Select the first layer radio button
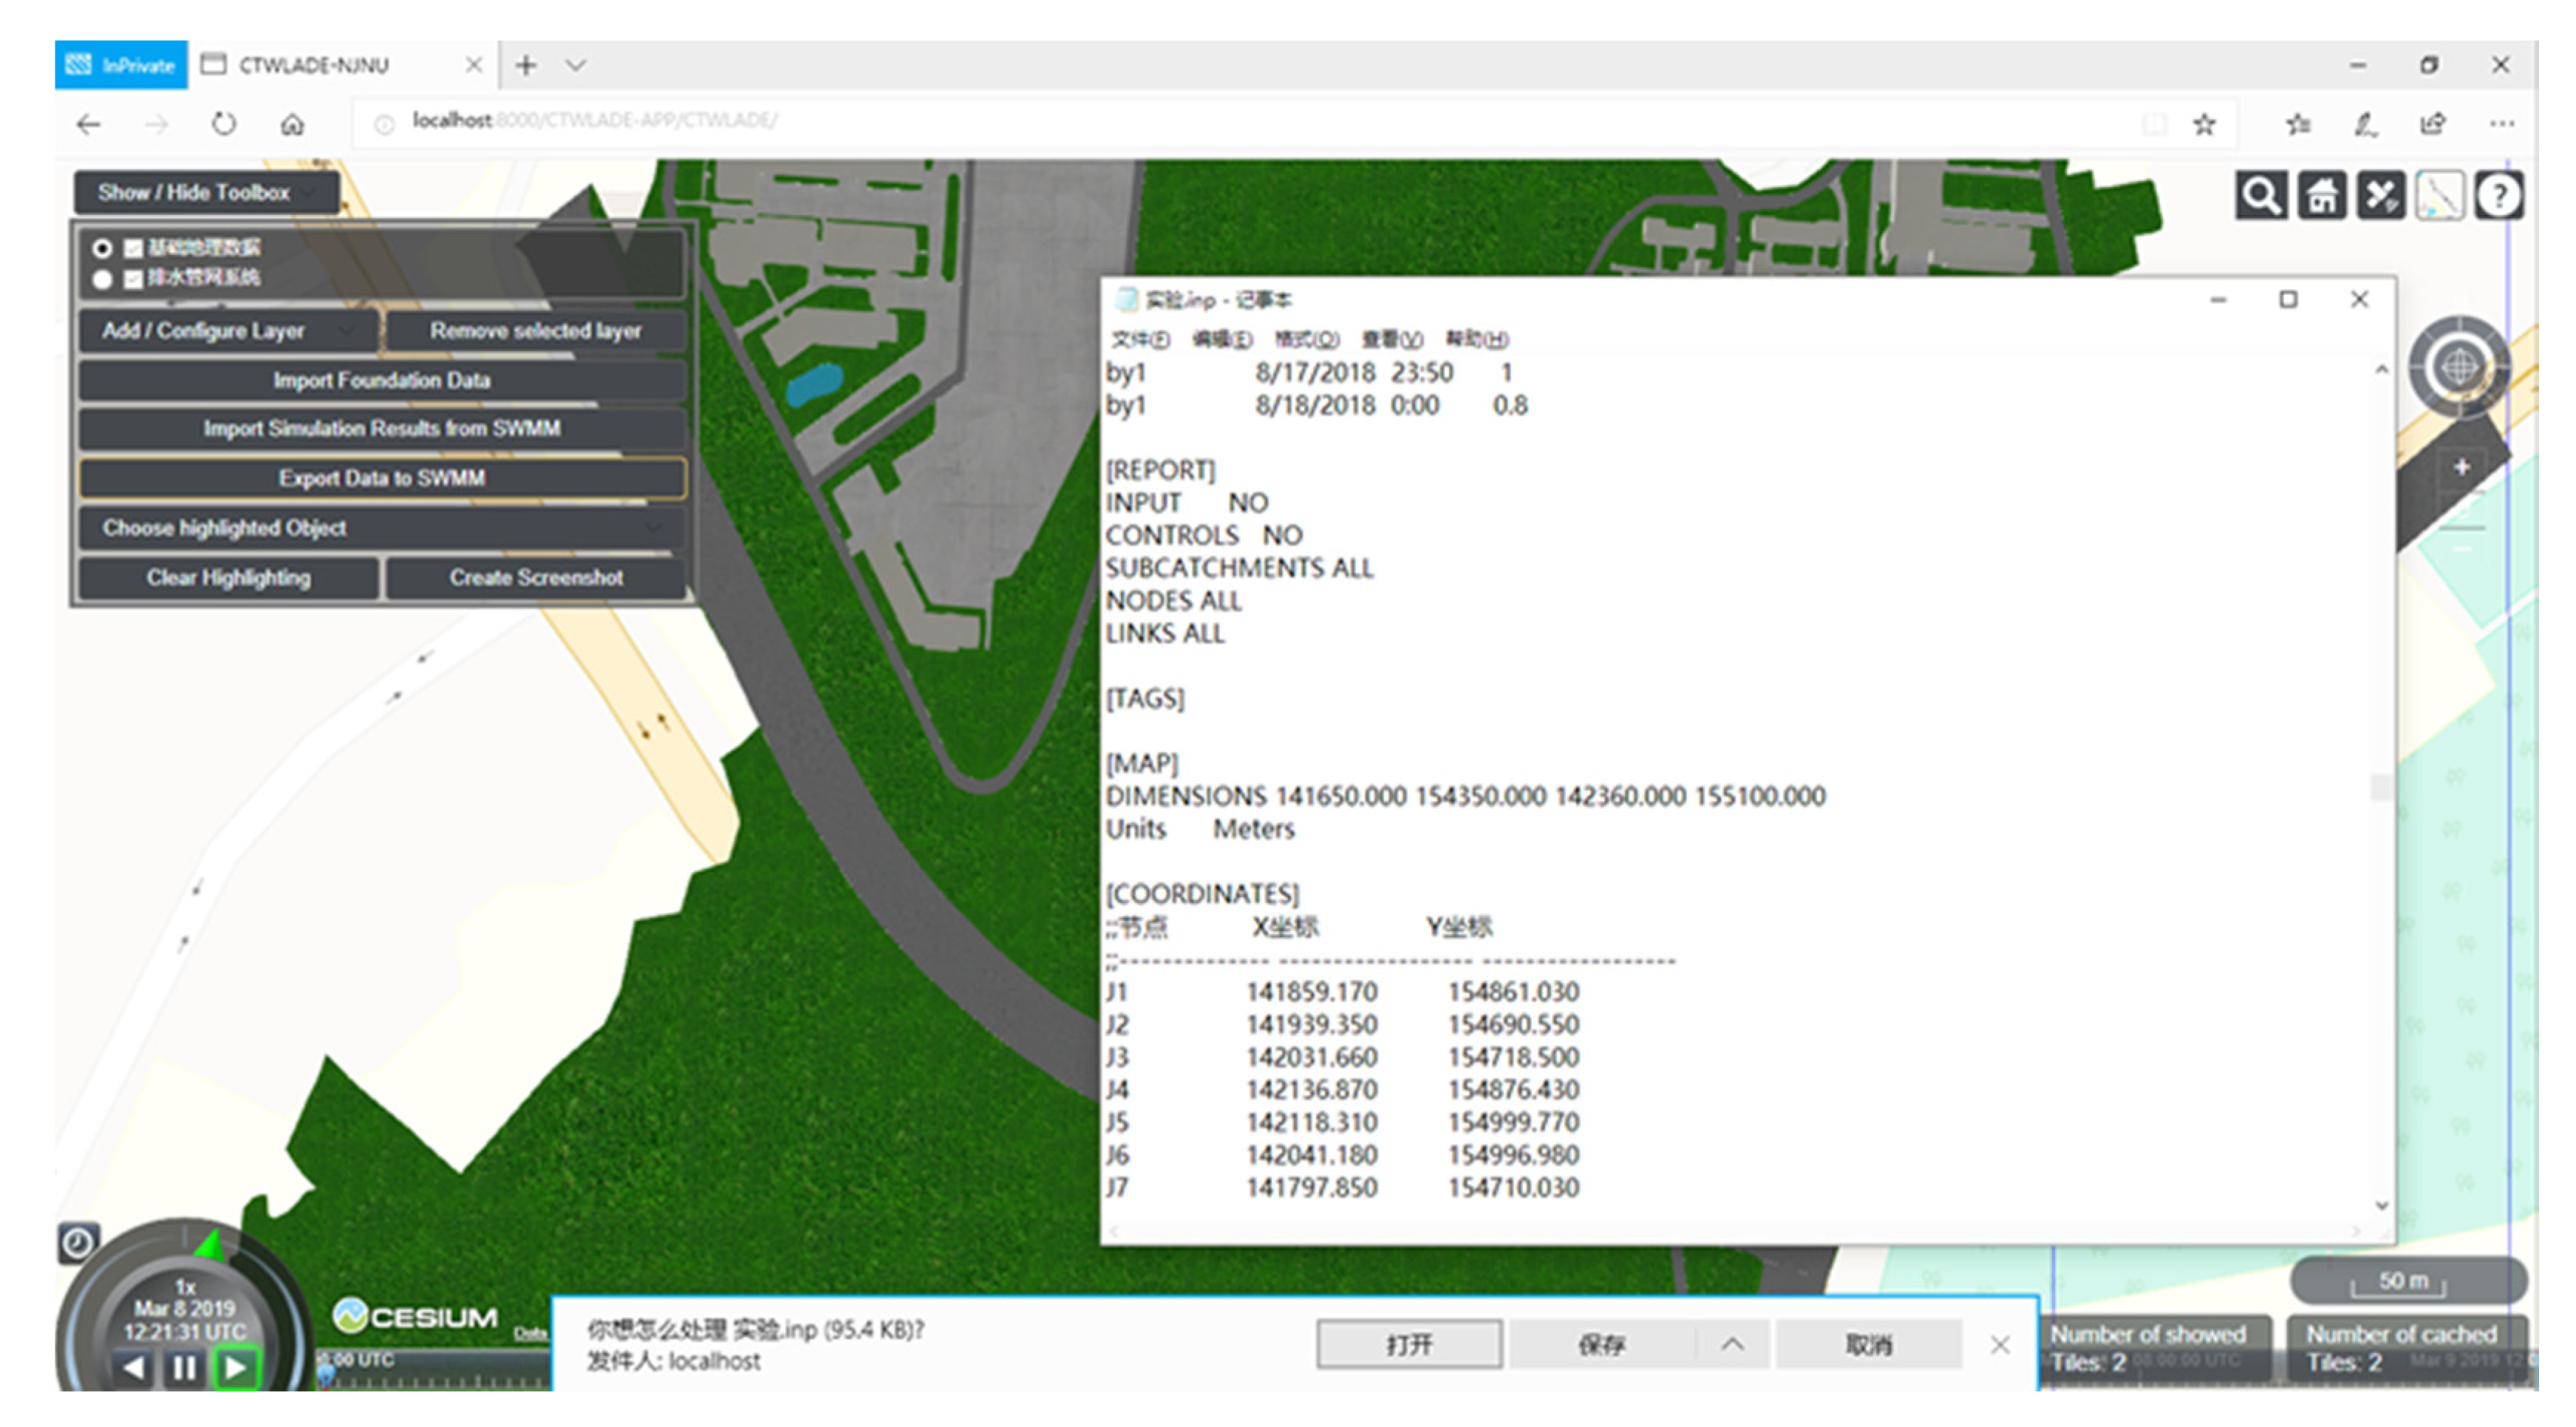This screenshot has width=2576, height=1427. click(102, 248)
